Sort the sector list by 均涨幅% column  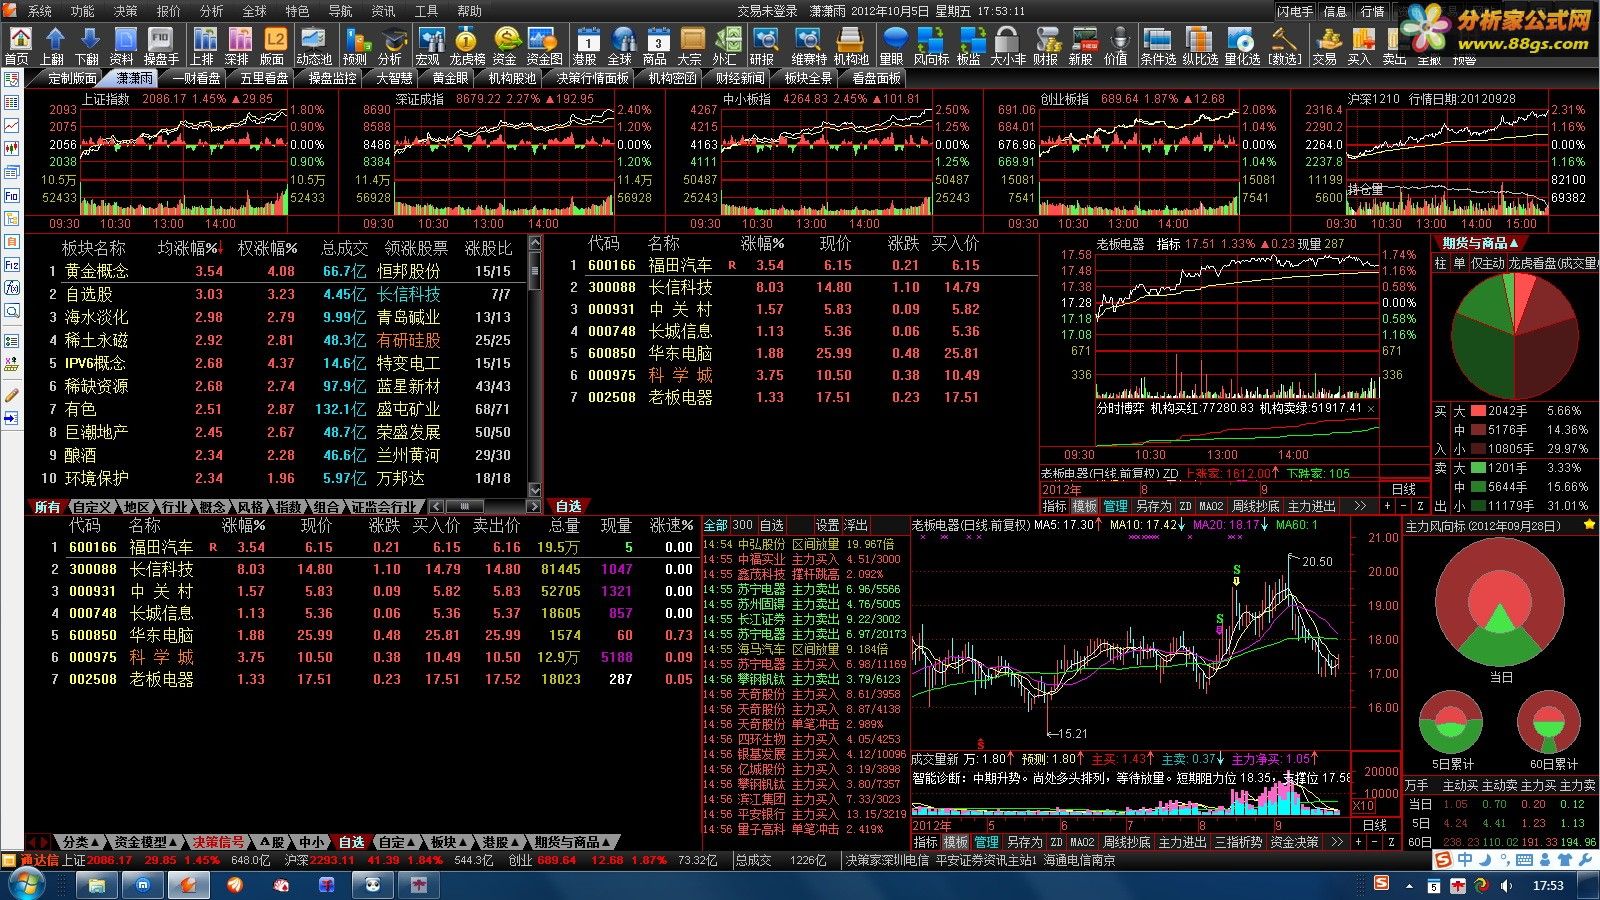190,247
